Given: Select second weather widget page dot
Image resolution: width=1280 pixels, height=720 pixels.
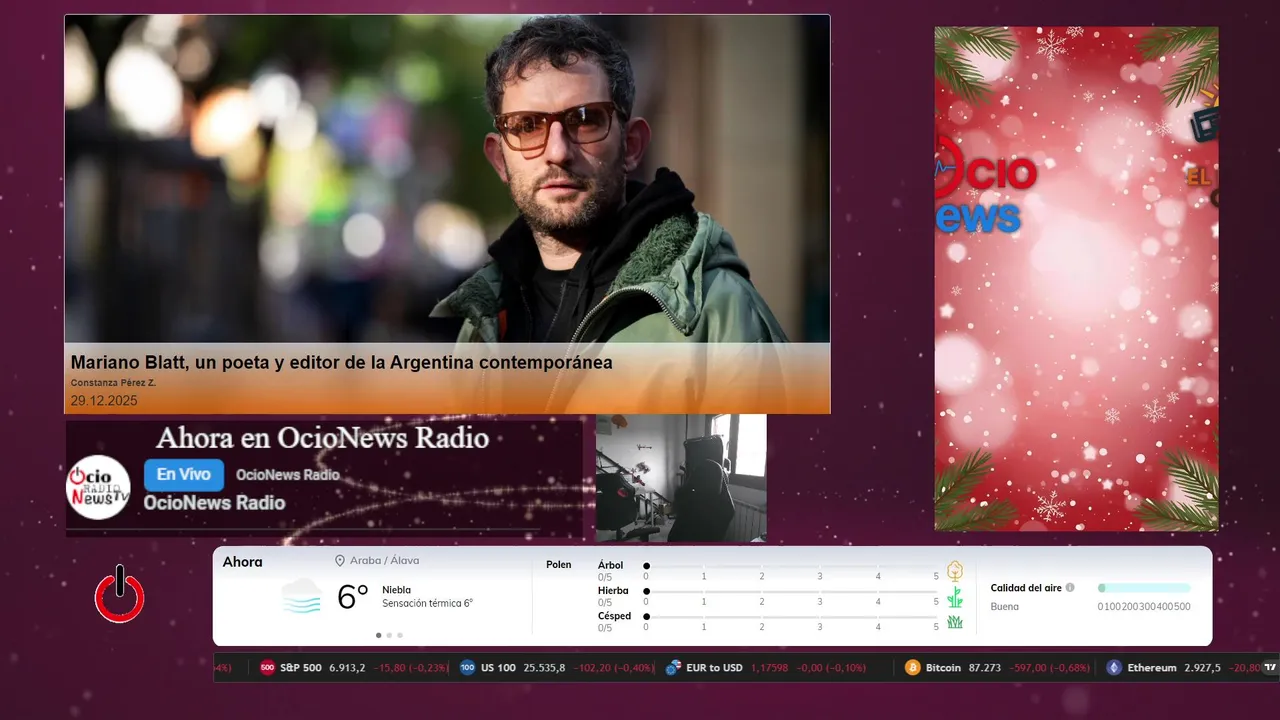Looking at the screenshot, I should (389, 635).
